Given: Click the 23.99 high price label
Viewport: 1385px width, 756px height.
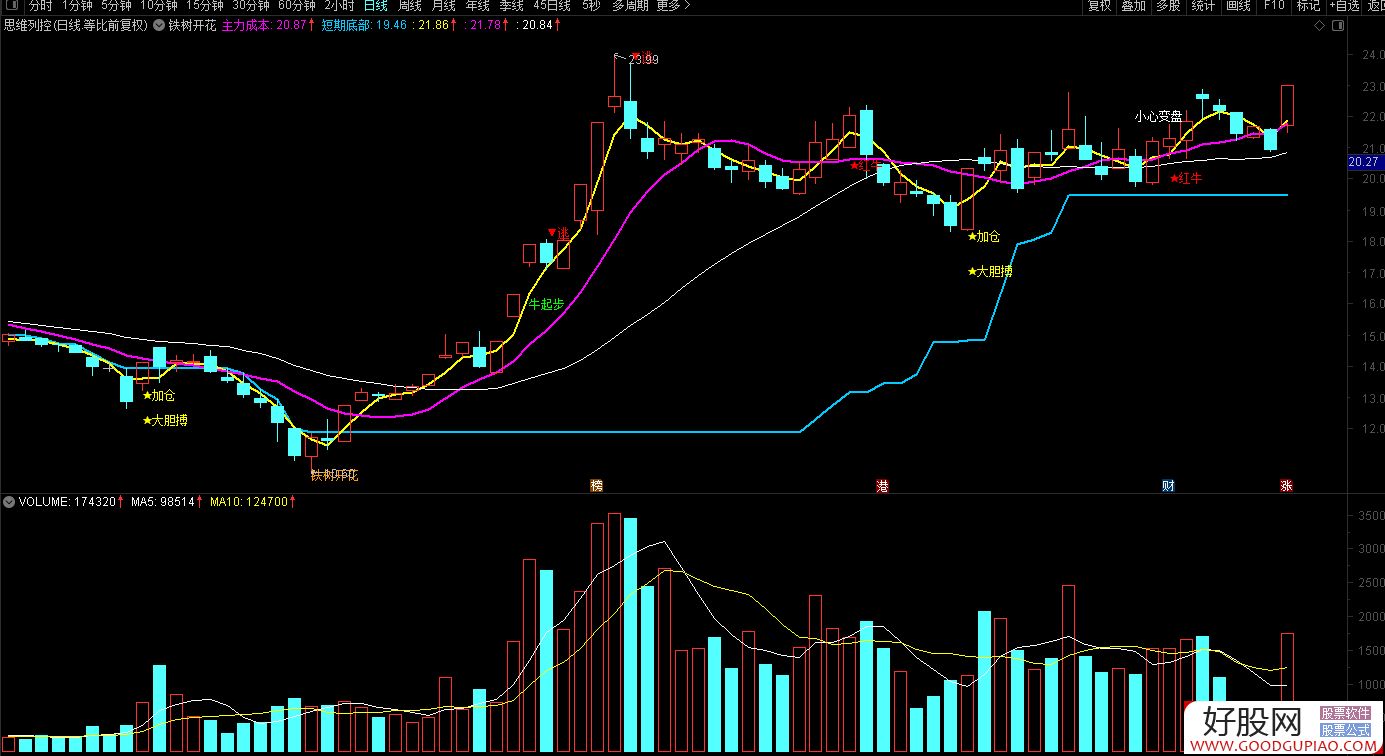Looking at the screenshot, I should tap(643, 59).
